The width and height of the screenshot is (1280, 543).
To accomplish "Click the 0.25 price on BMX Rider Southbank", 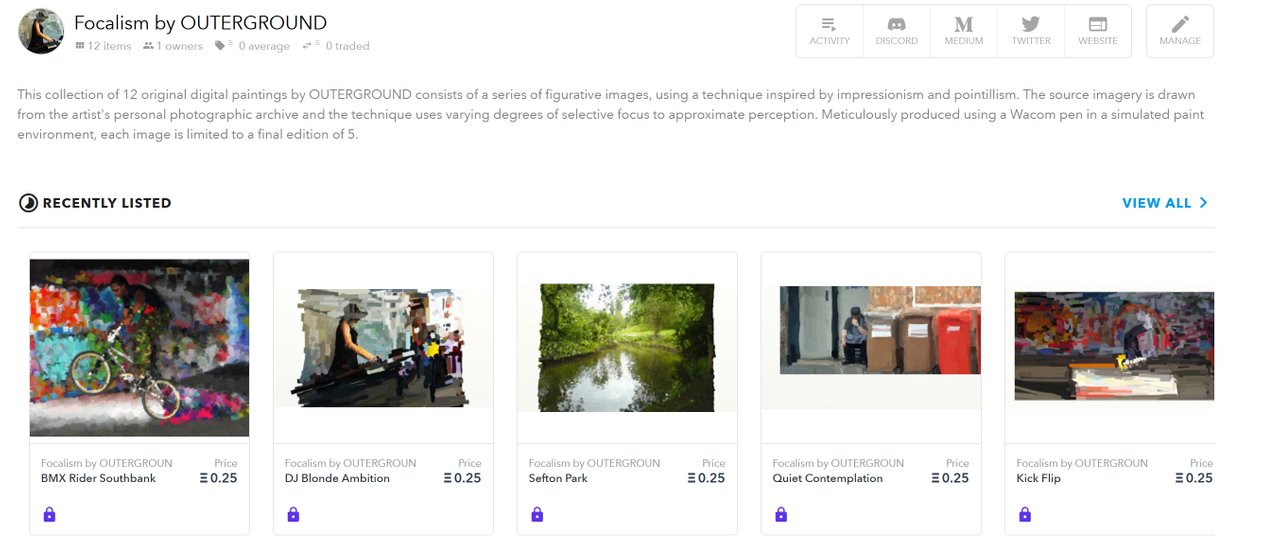I will pos(219,479).
